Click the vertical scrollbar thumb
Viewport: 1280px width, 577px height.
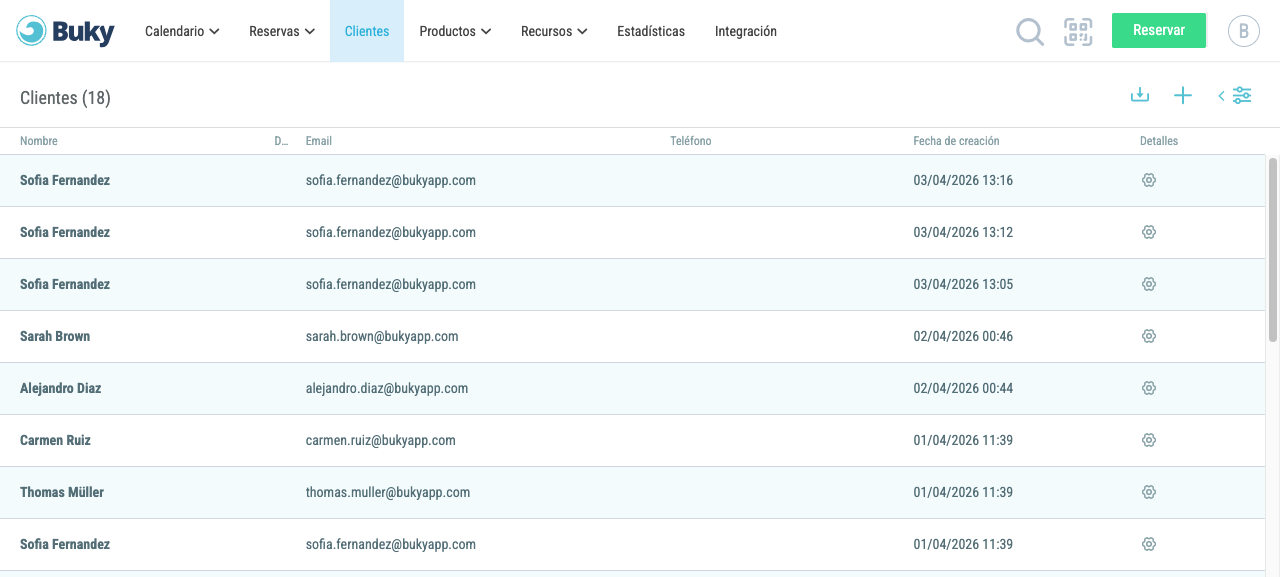(x=1273, y=249)
